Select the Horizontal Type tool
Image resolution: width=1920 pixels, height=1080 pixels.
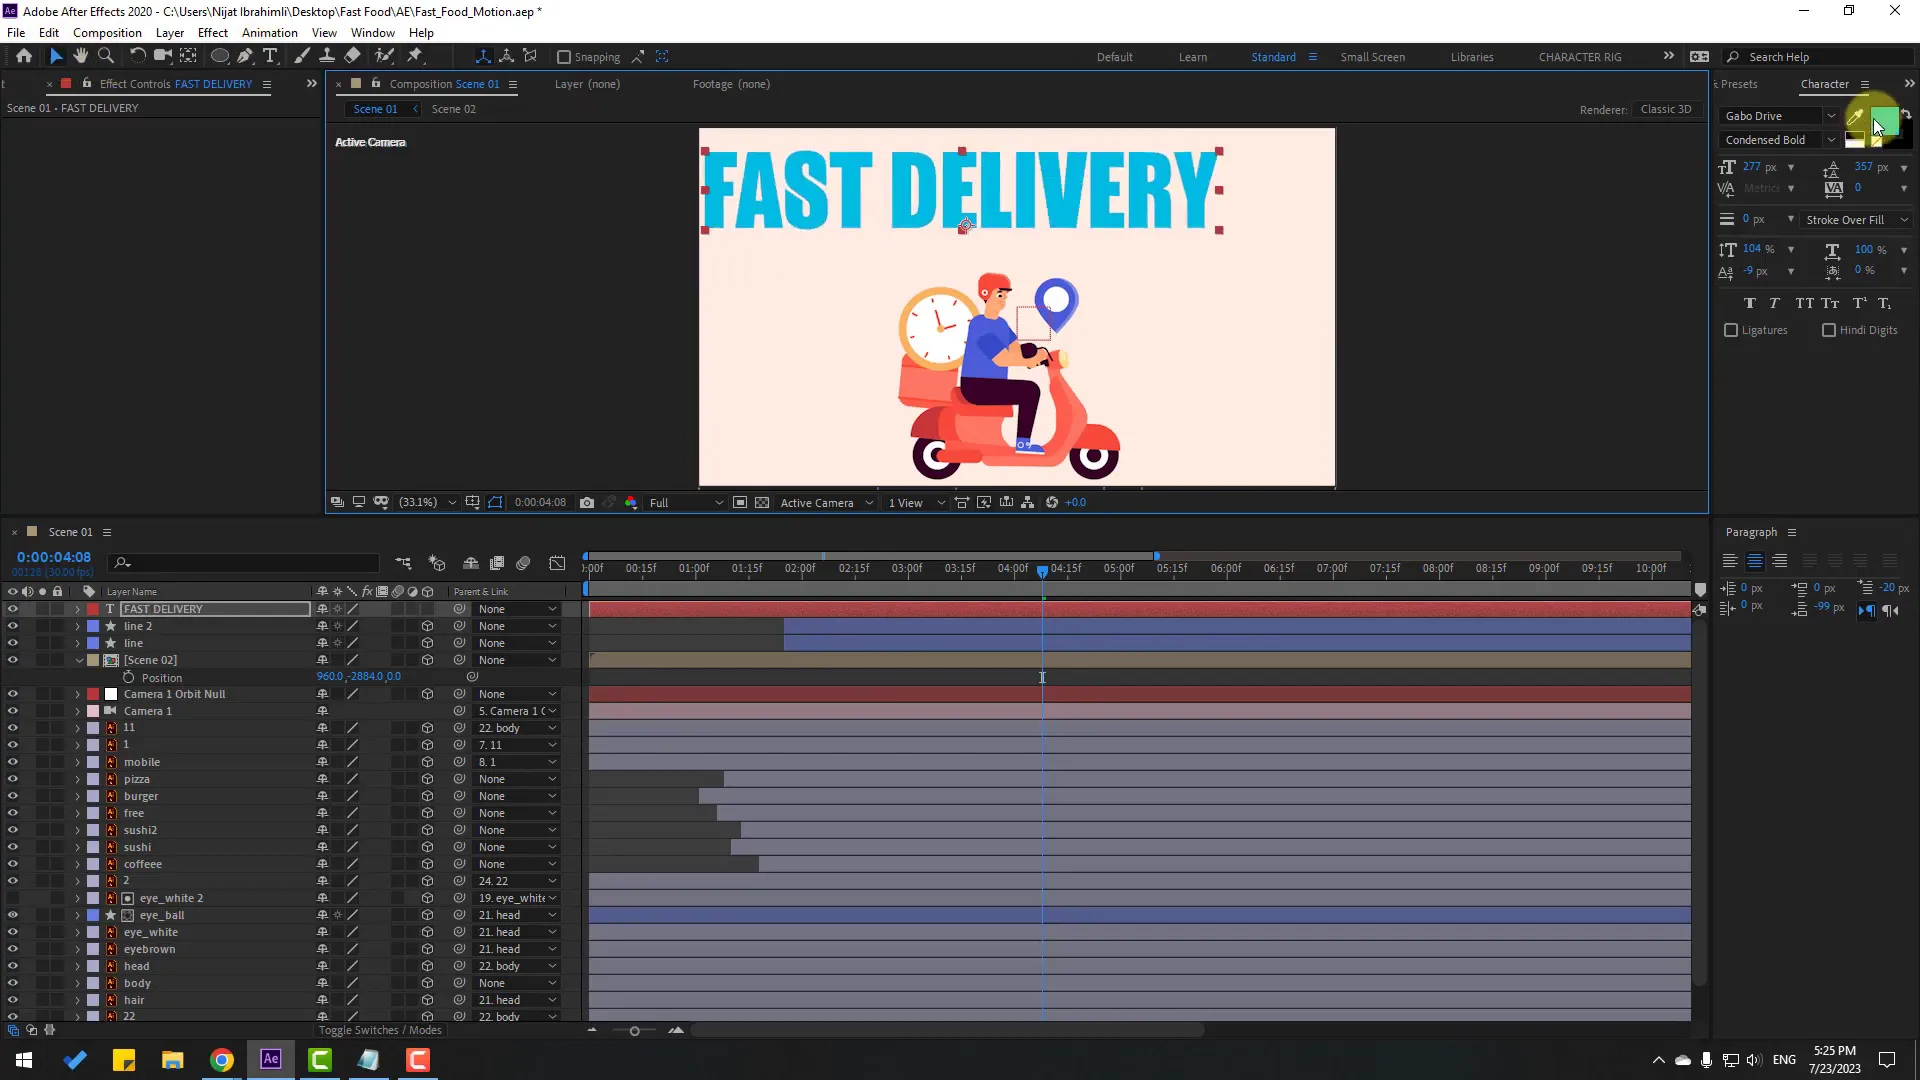(x=271, y=56)
